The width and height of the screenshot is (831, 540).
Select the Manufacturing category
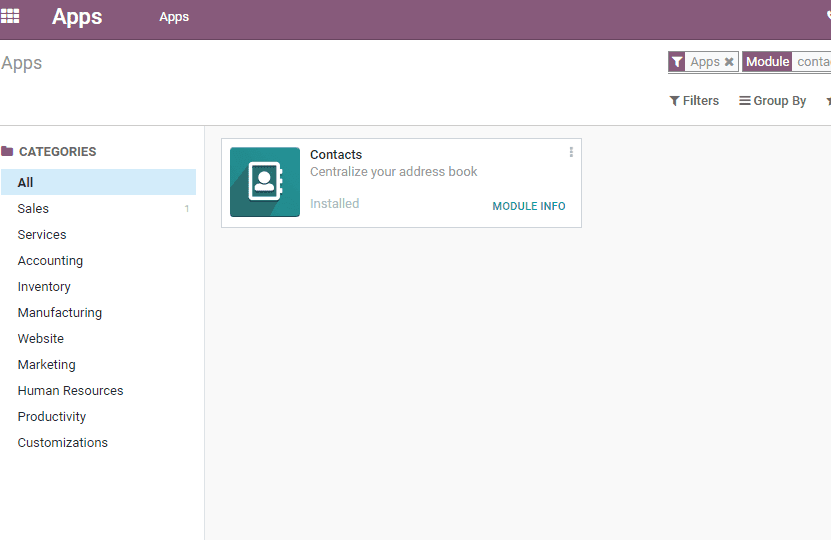[99, 312]
